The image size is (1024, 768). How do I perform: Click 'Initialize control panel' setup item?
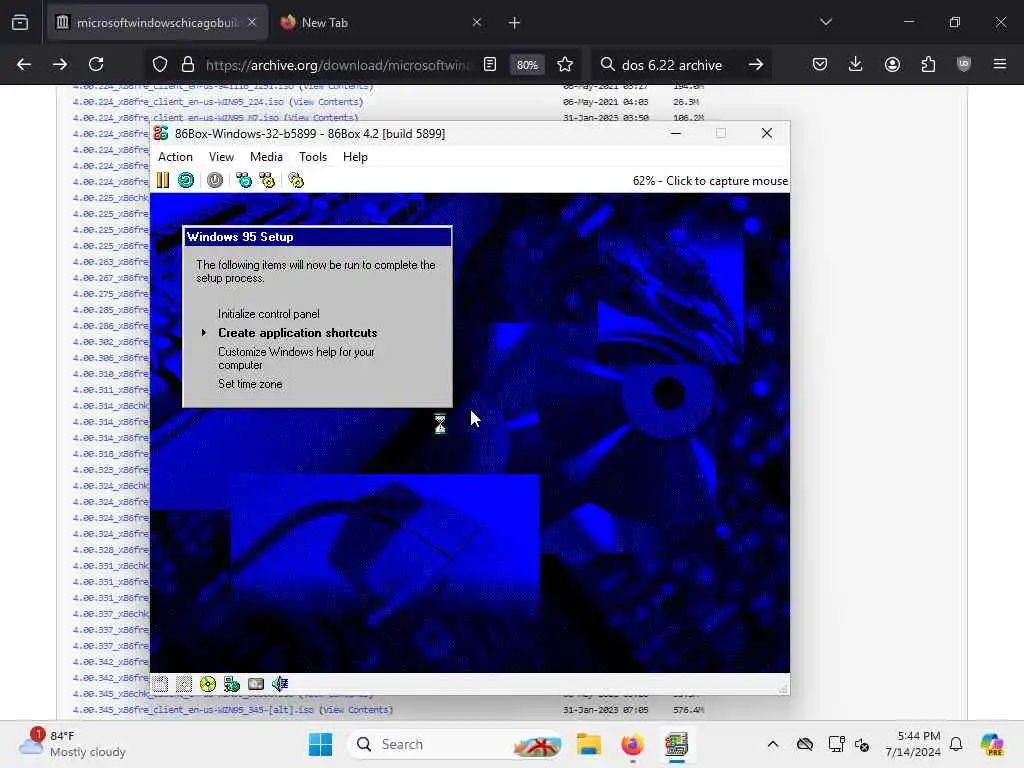(268, 314)
